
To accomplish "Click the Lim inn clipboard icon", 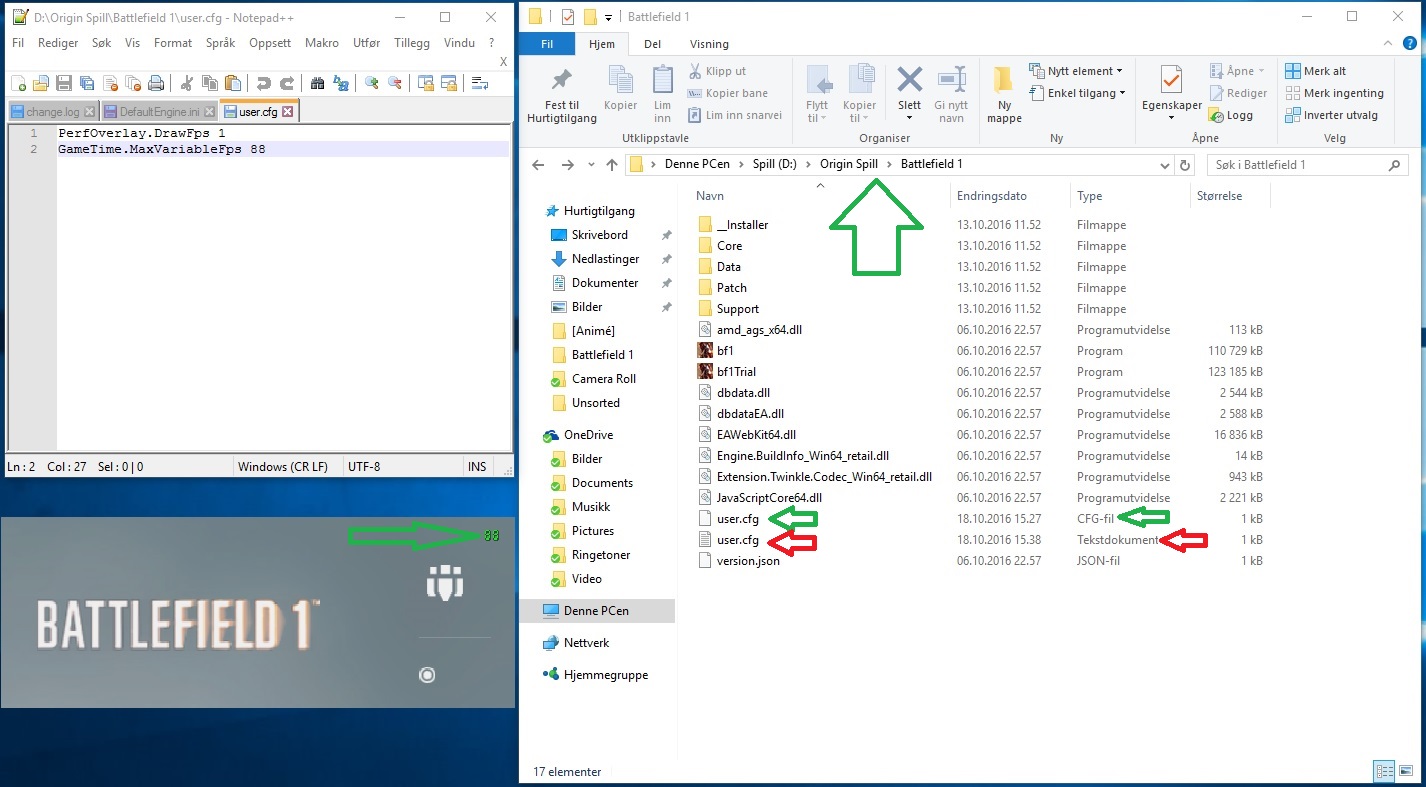I will [662, 80].
